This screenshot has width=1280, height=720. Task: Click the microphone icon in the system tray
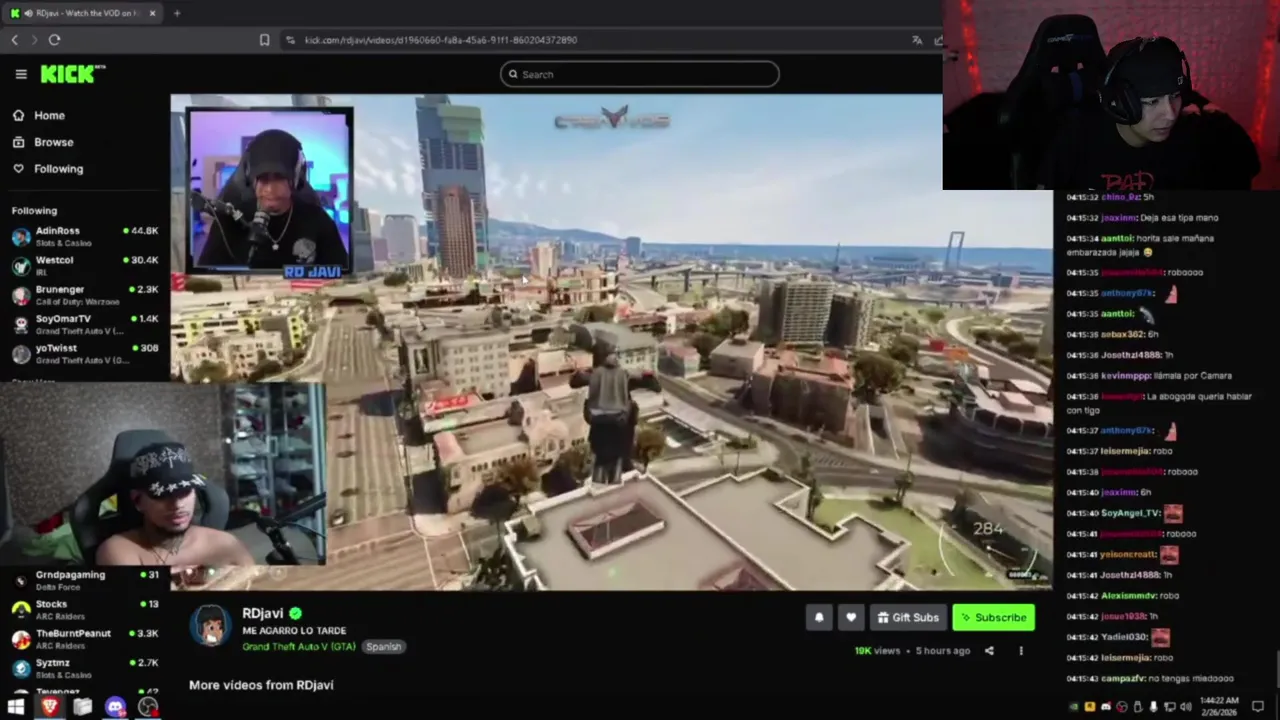point(1153,707)
